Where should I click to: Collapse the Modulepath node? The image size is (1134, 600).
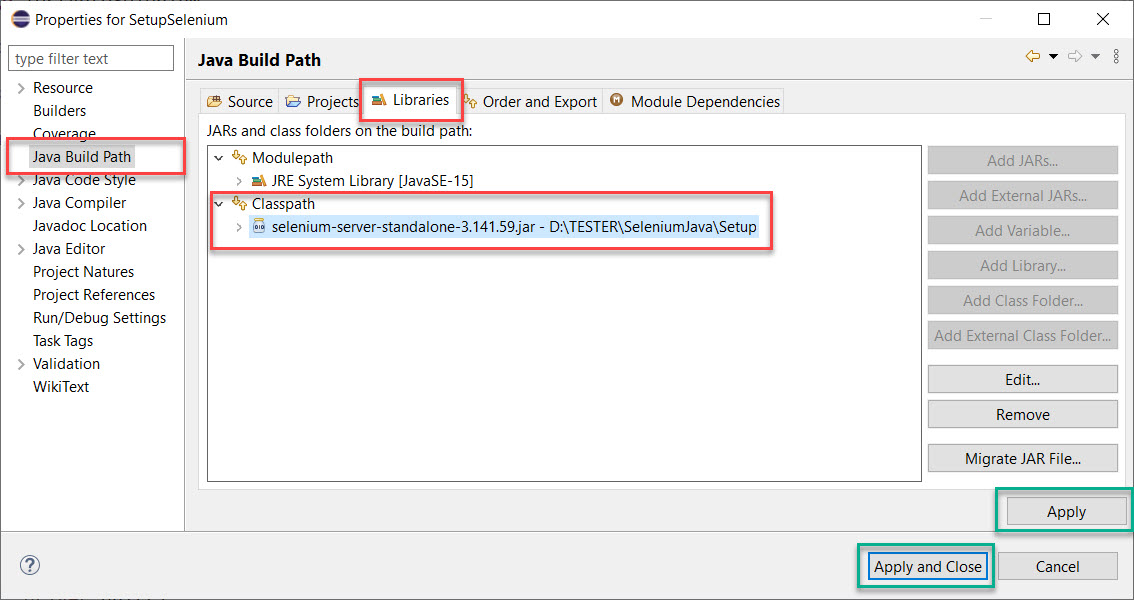(x=219, y=158)
